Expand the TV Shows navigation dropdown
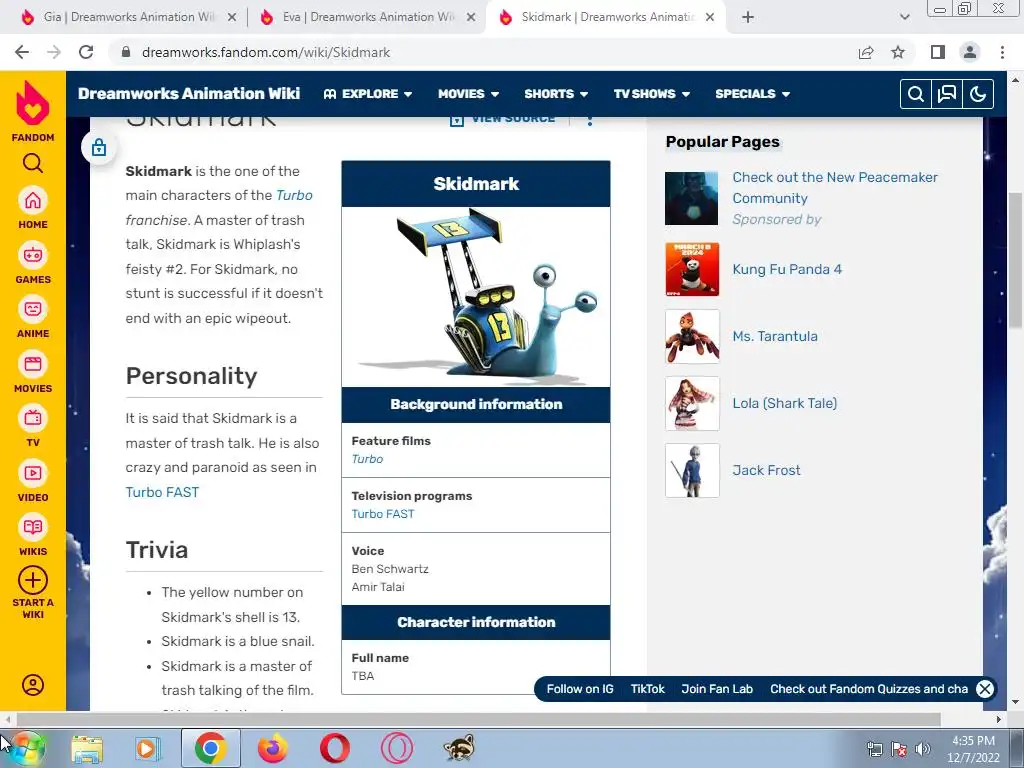Image resolution: width=1024 pixels, height=768 pixels. point(652,94)
